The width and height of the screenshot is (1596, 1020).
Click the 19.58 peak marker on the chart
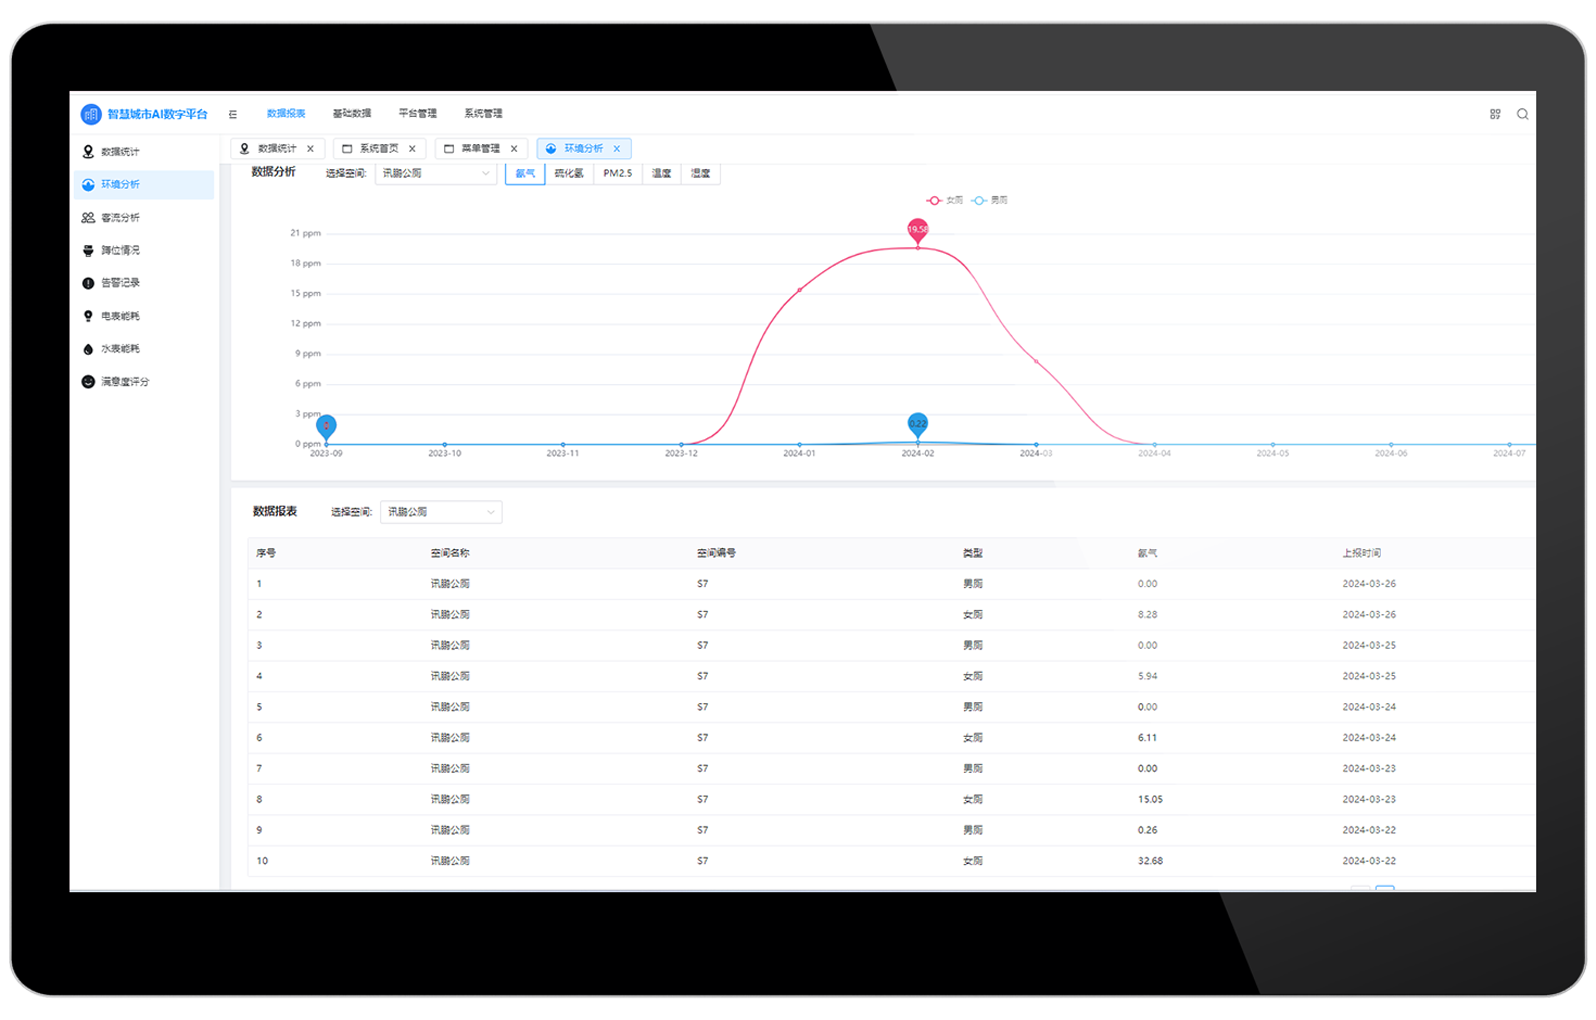917,230
